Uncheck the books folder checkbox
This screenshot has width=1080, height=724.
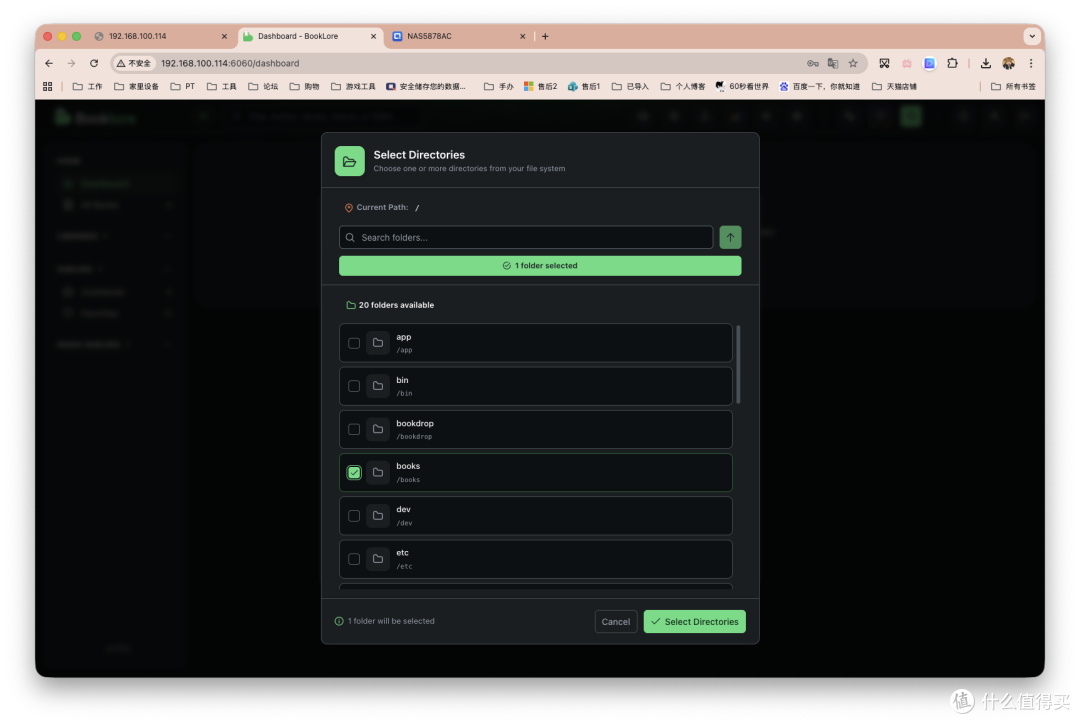tap(354, 473)
